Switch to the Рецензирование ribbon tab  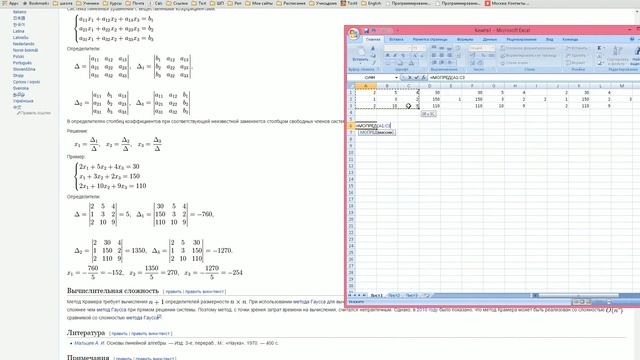point(521,40)
